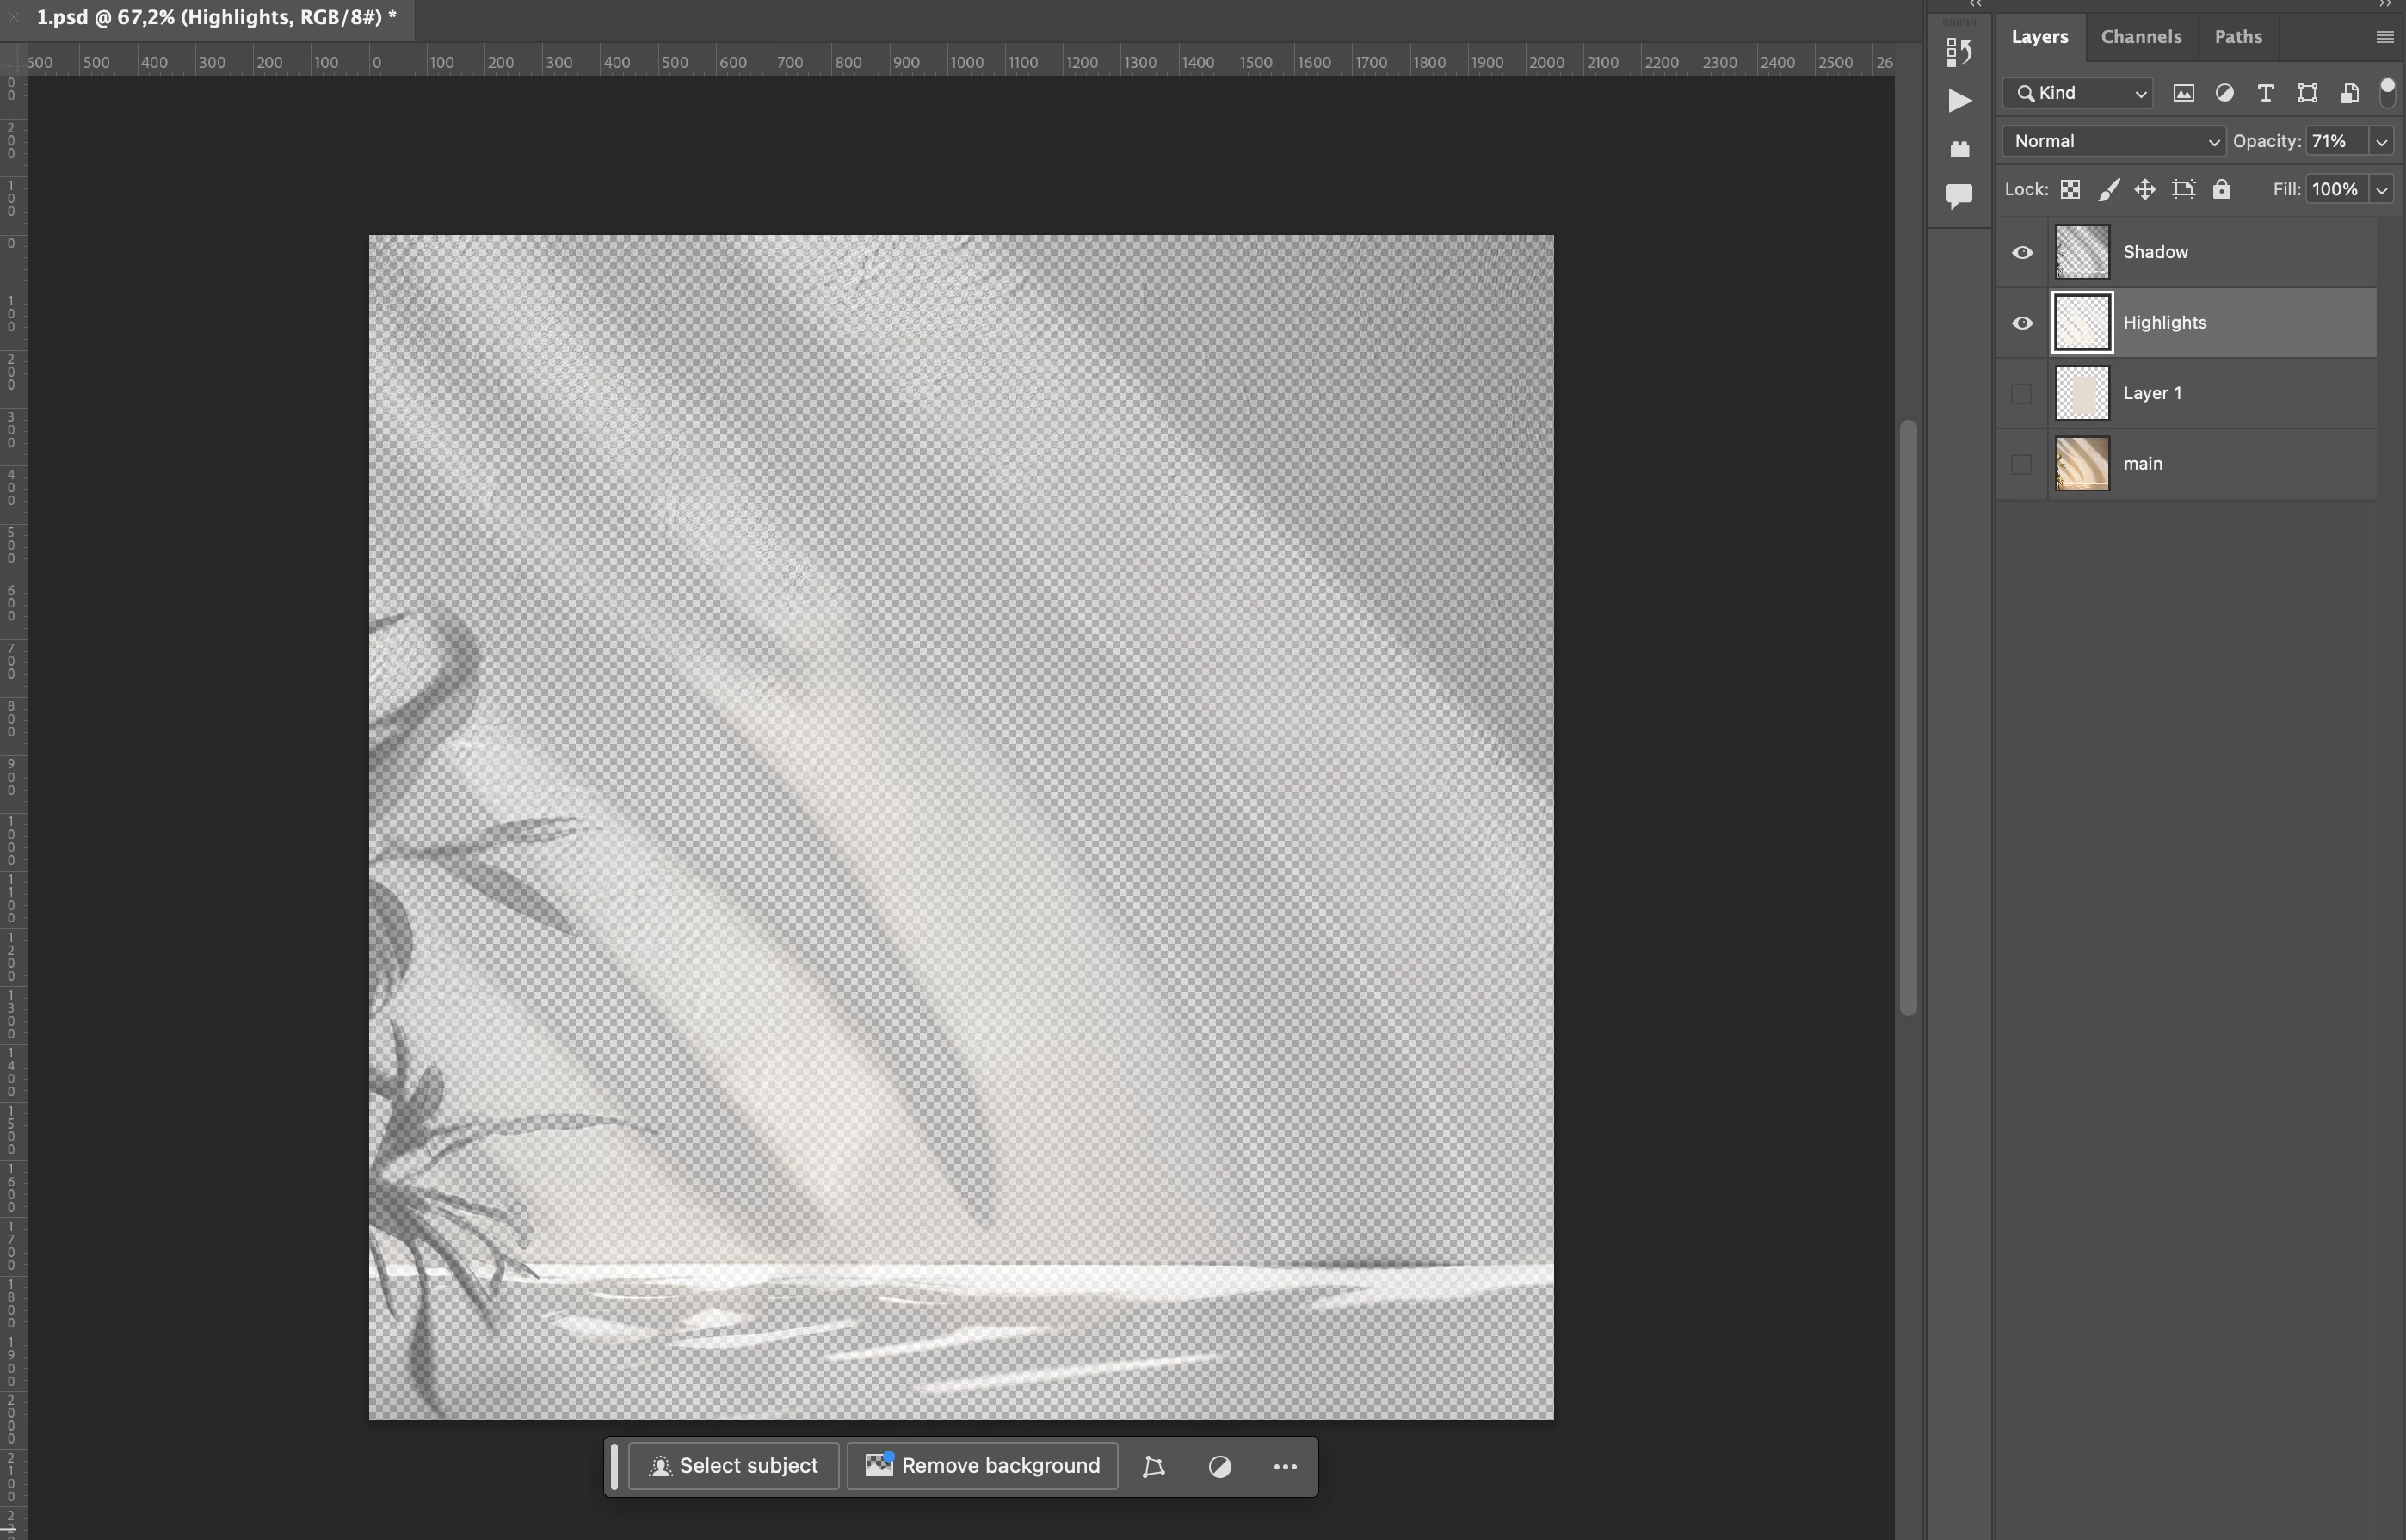Click the lock image pixels brush icon
This screenshot has width=2406, height=1540.
pyautogui.click(x=2108, y=189)
